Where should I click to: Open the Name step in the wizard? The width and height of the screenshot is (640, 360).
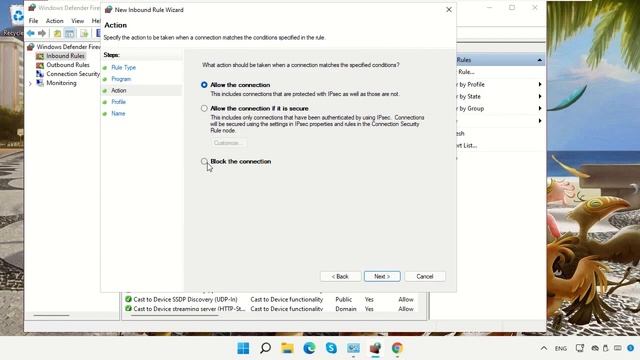118,113
